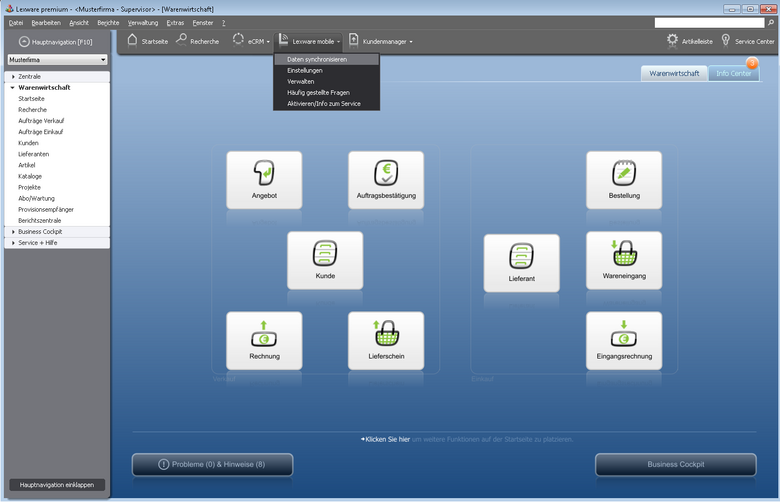
Task: Select Artikel in navigation tree
Action: (27, 165)
